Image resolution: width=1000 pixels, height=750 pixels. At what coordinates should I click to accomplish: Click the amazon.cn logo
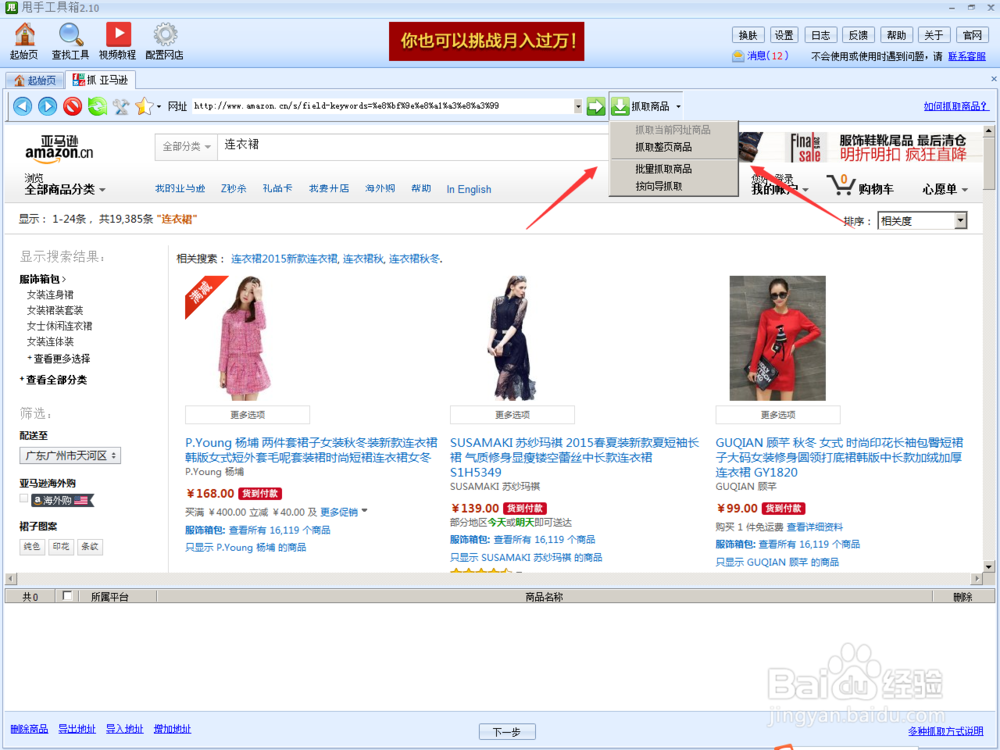[x=59, y=147]
